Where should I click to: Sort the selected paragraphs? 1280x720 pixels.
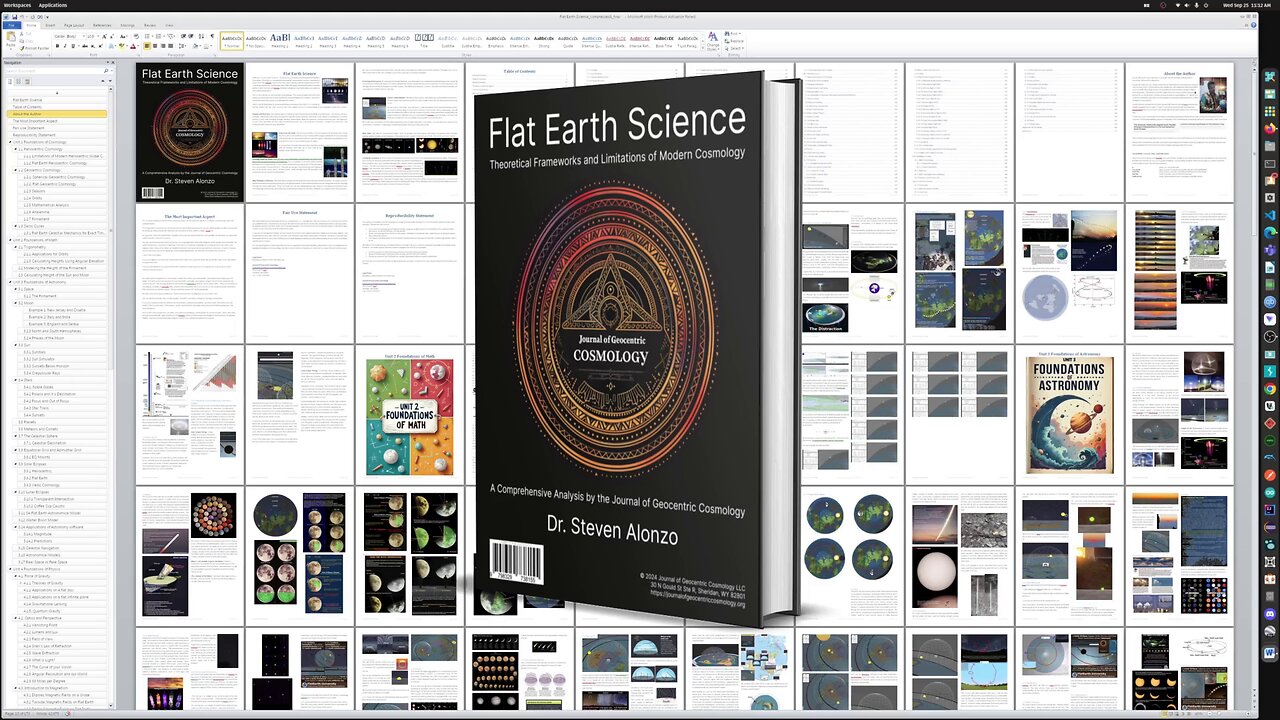201,36
